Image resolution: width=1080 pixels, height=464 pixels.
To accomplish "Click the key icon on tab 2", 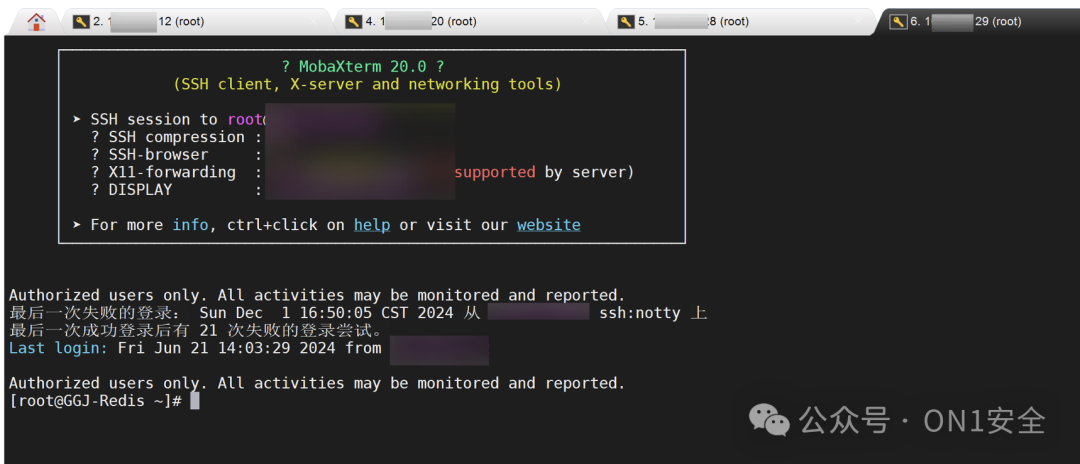I will click(x=81, y=22).
